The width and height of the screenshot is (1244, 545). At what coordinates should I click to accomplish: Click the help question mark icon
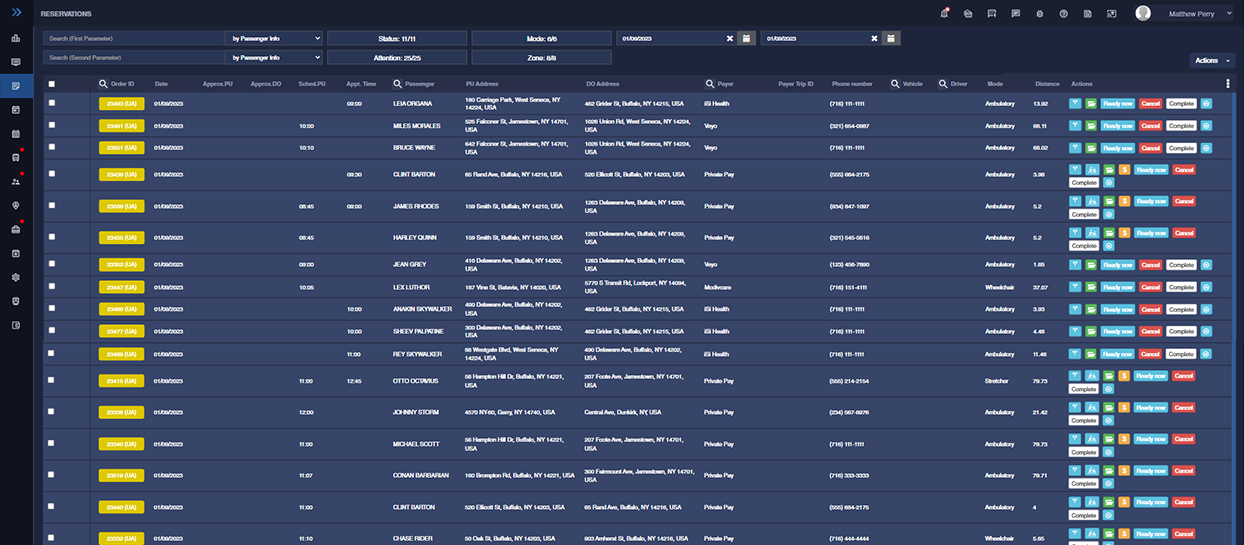click(1063, 14)
